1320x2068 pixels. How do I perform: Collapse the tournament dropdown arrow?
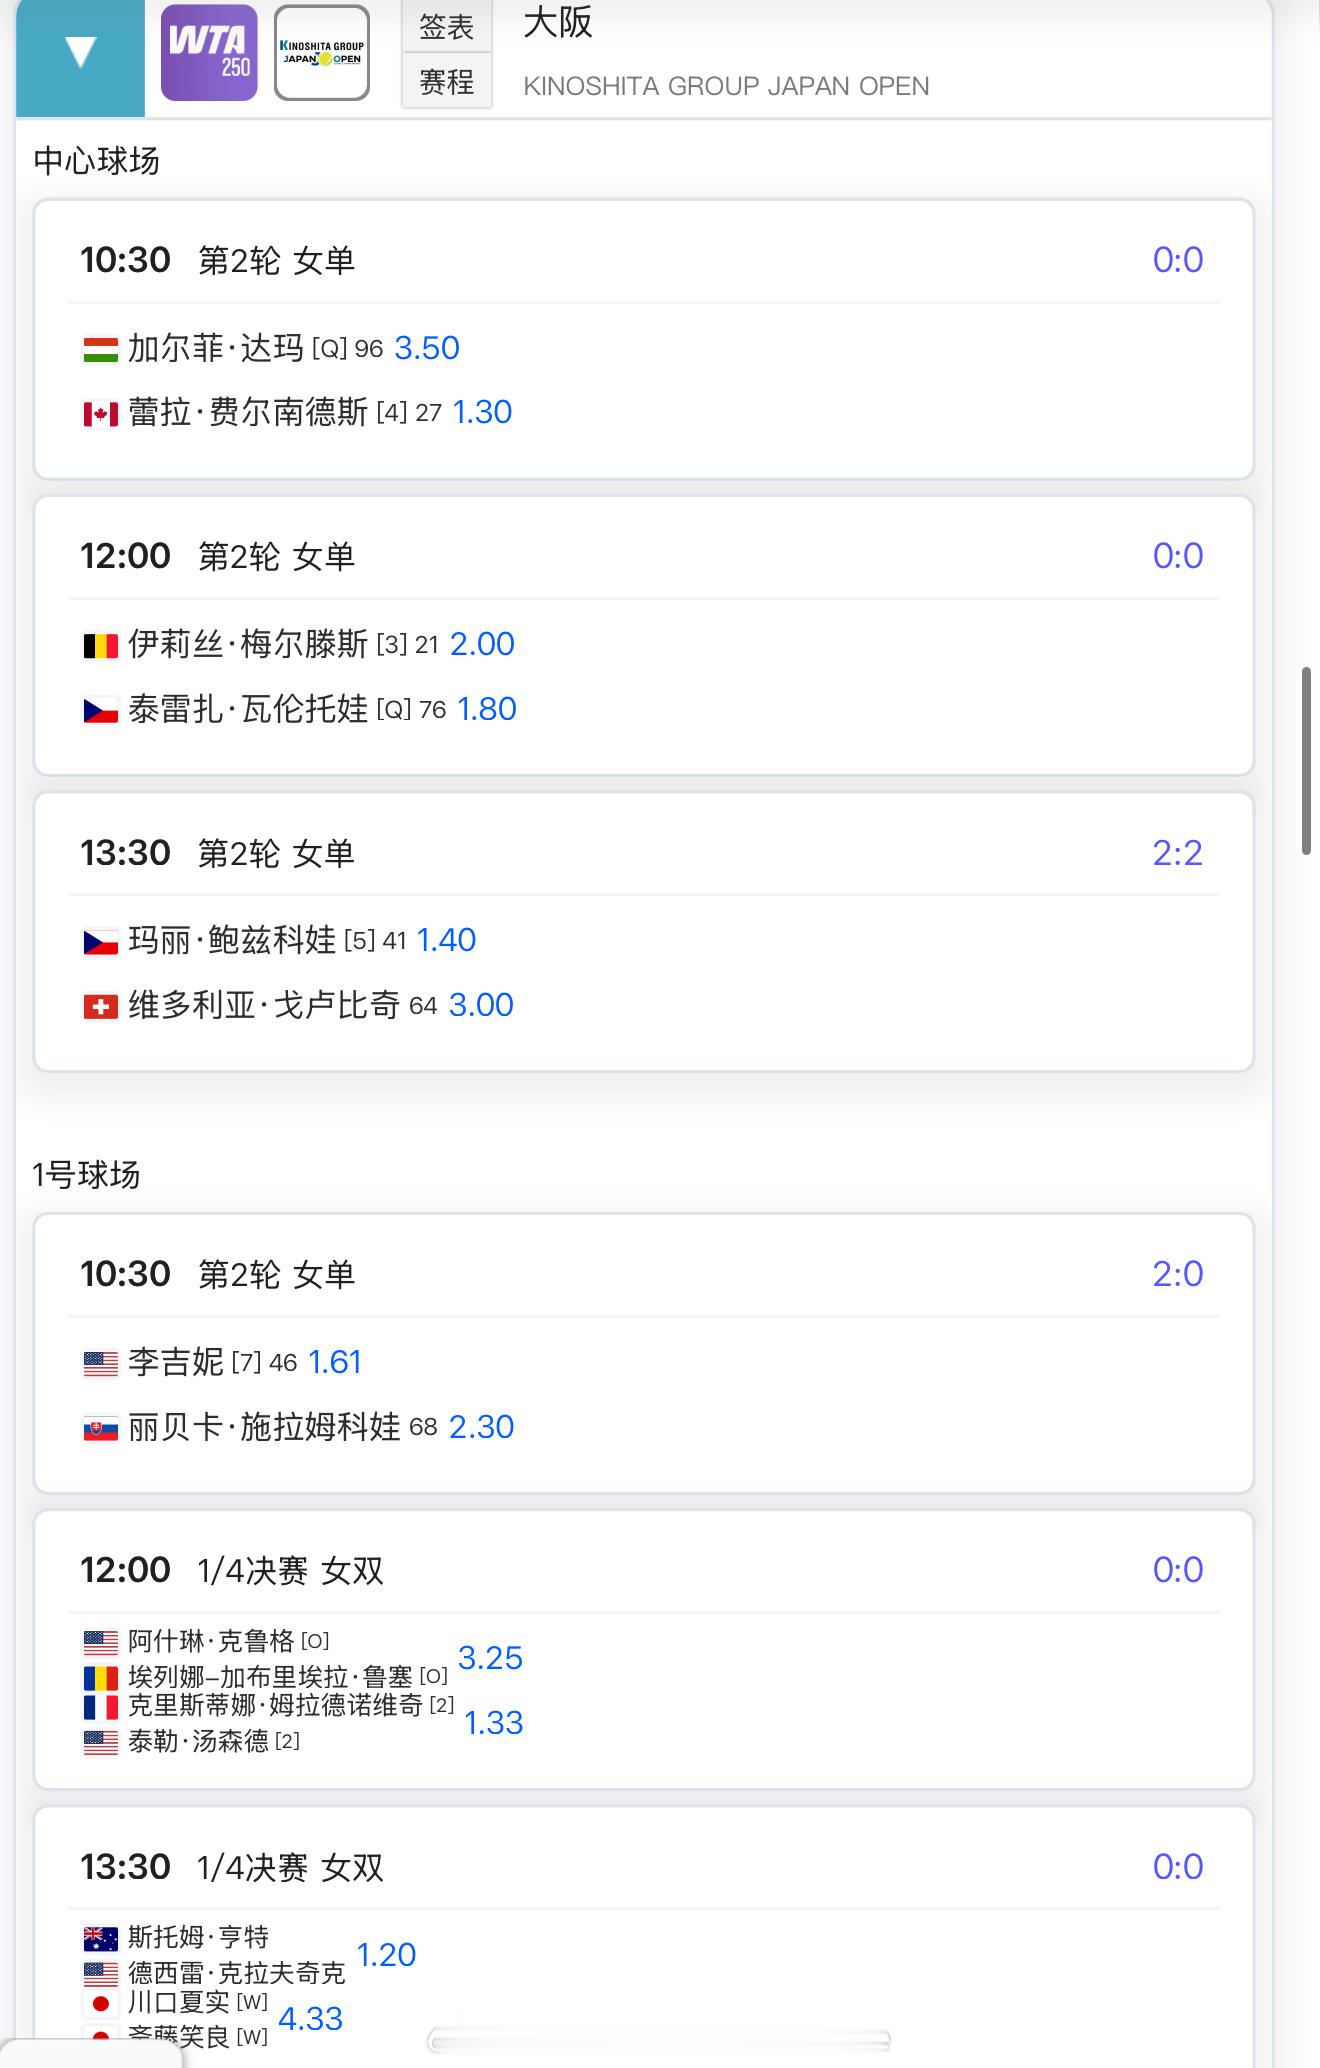(80, 52)
